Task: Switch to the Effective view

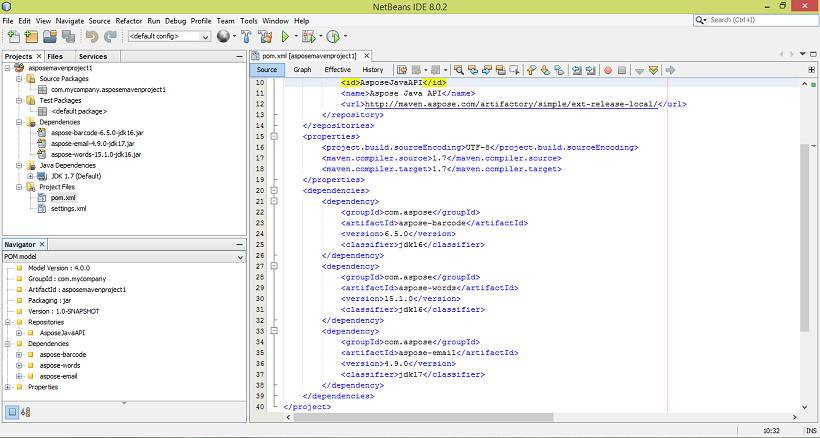Action: (x=337, y=70)
